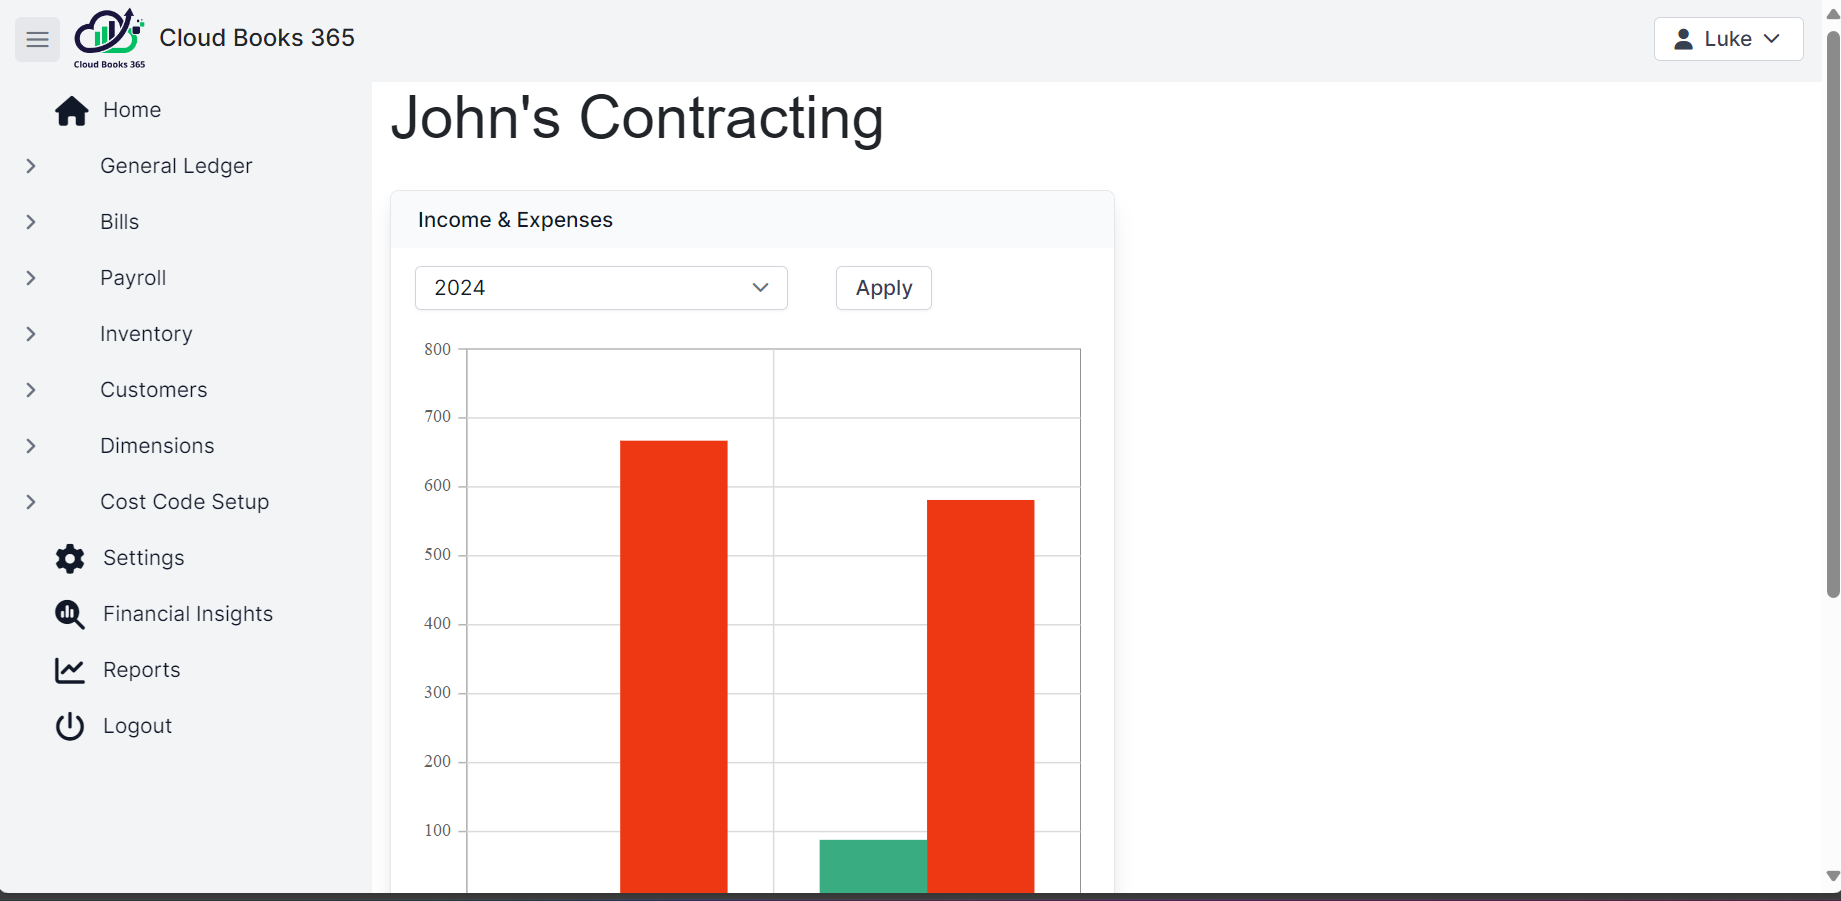Viewport: 1841px width, 901px height.
Task: Click the hamburger menu icon
Action: (37, 39)
